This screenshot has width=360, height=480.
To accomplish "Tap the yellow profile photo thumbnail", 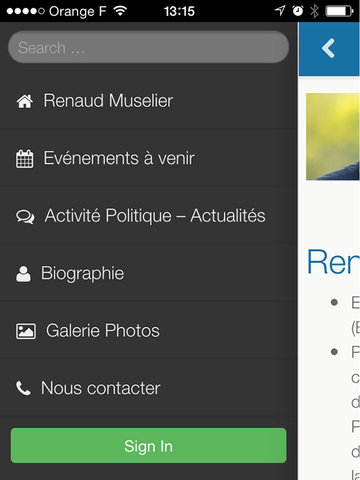I will tap(333, 137).
